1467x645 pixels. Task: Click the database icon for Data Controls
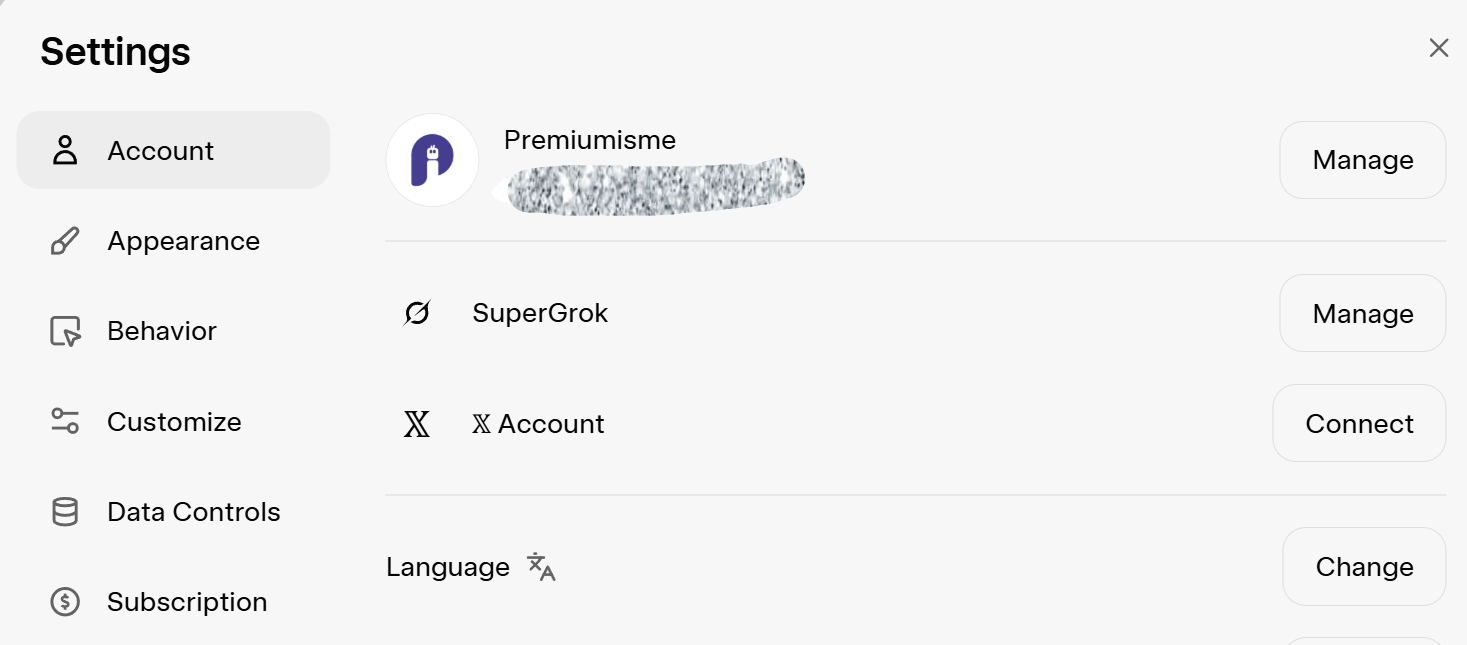click(65, 512)
